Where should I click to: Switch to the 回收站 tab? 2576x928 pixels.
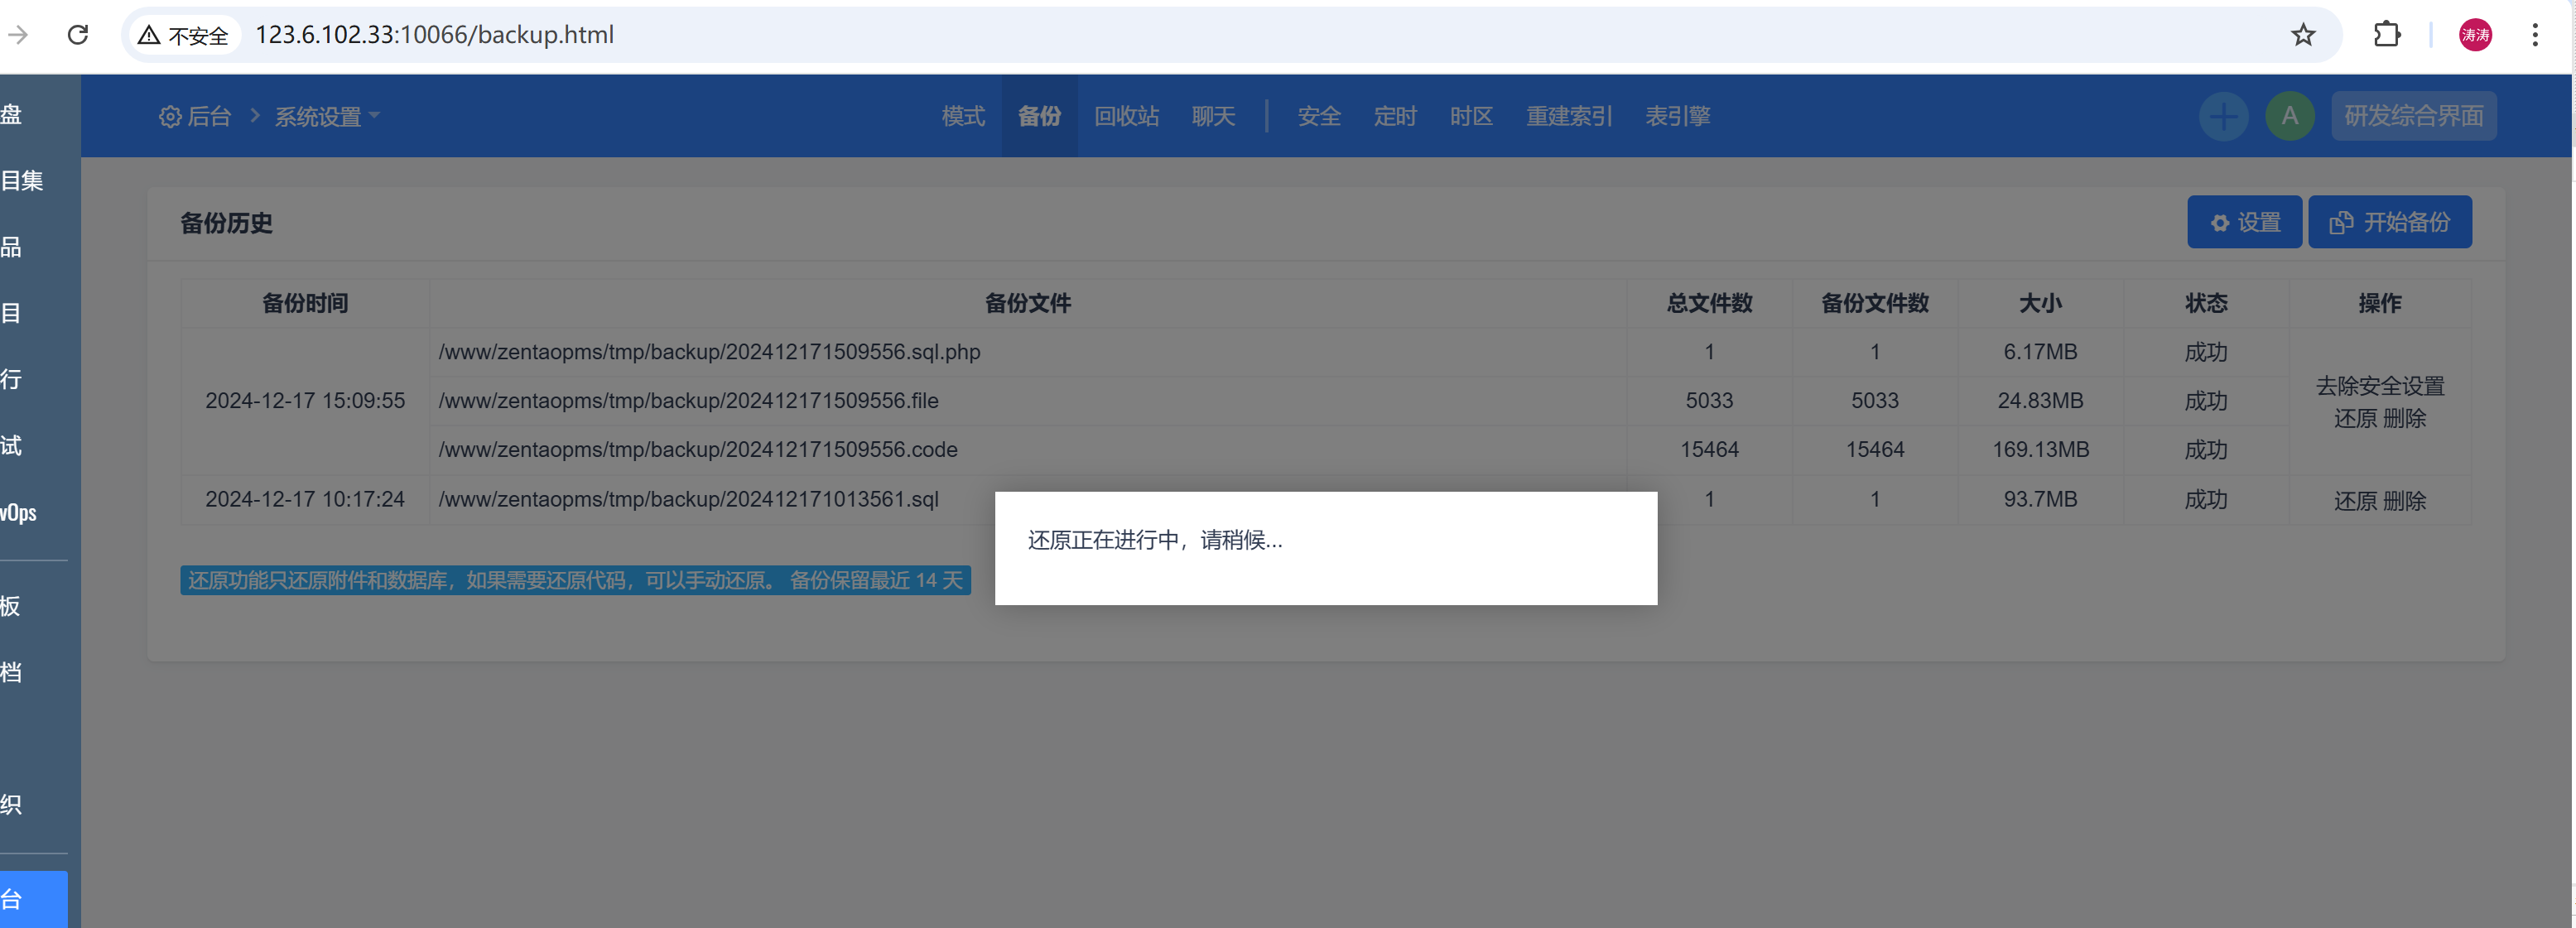pyautogui.click(x=1126, y=116)
